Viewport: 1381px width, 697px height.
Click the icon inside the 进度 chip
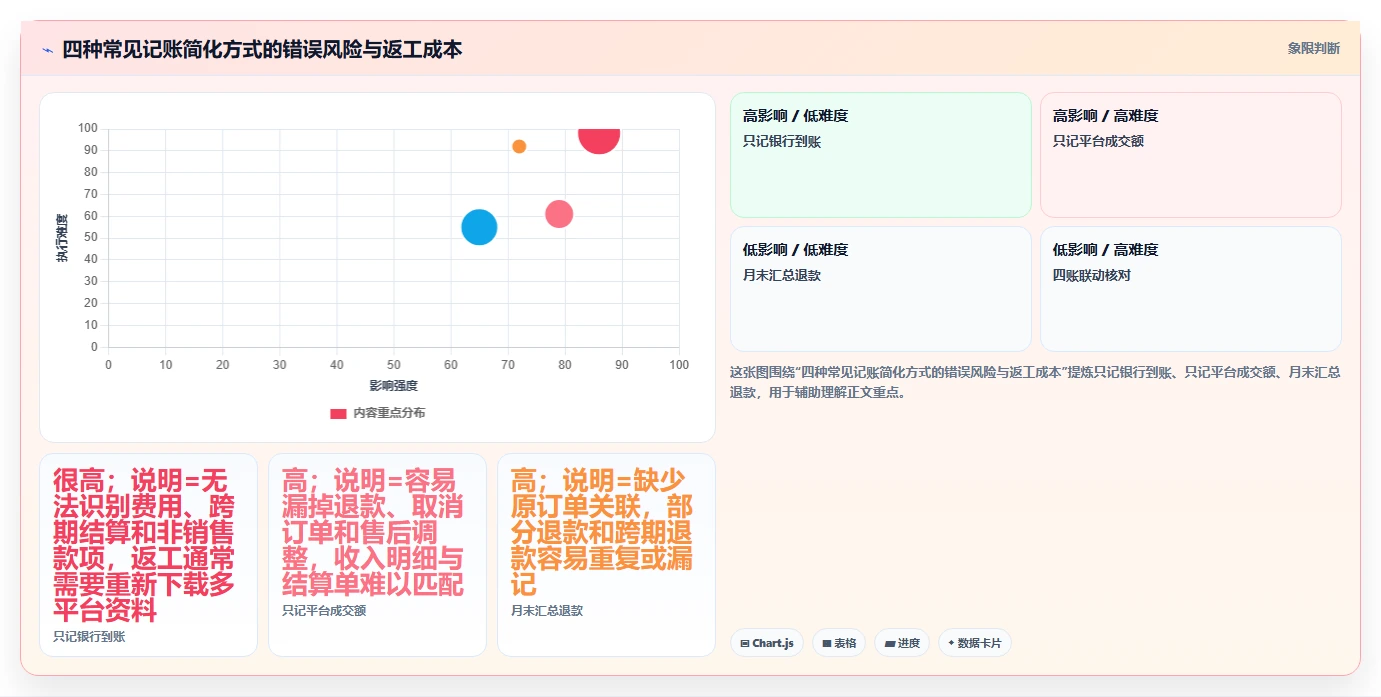889,644
